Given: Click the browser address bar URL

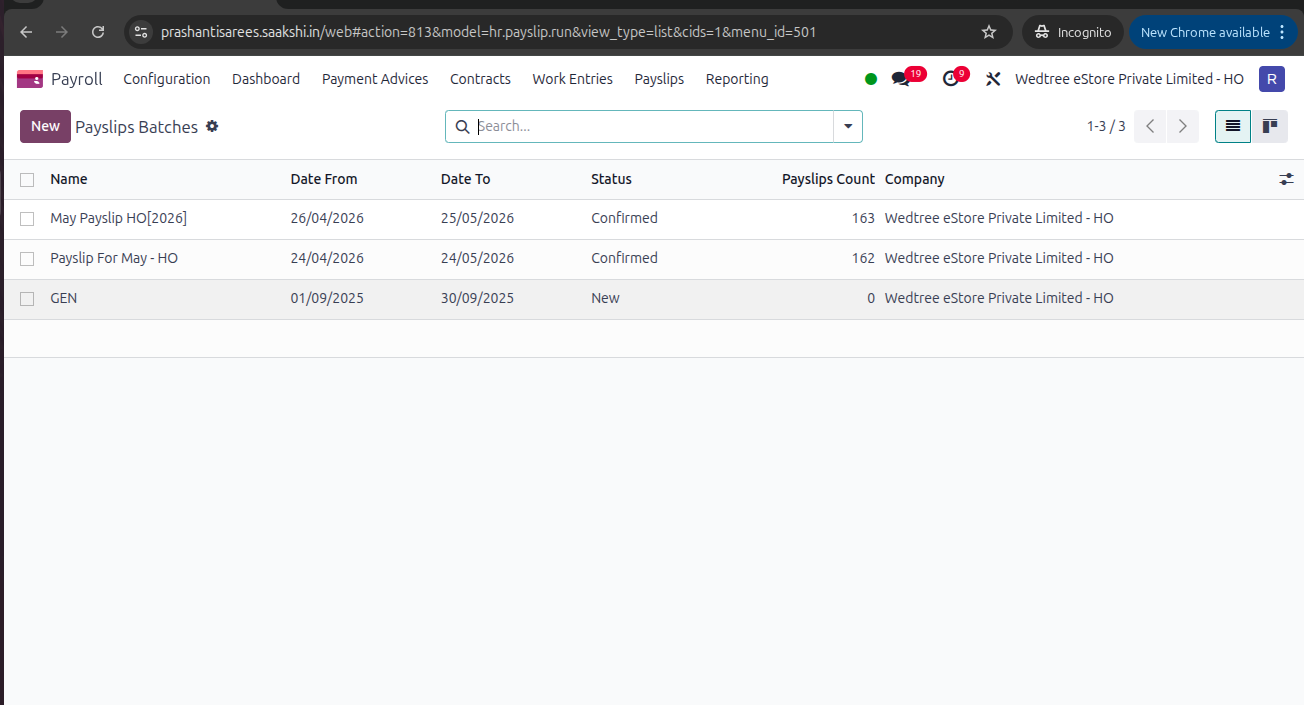Looking at the screenshot, I should [488, 32].
